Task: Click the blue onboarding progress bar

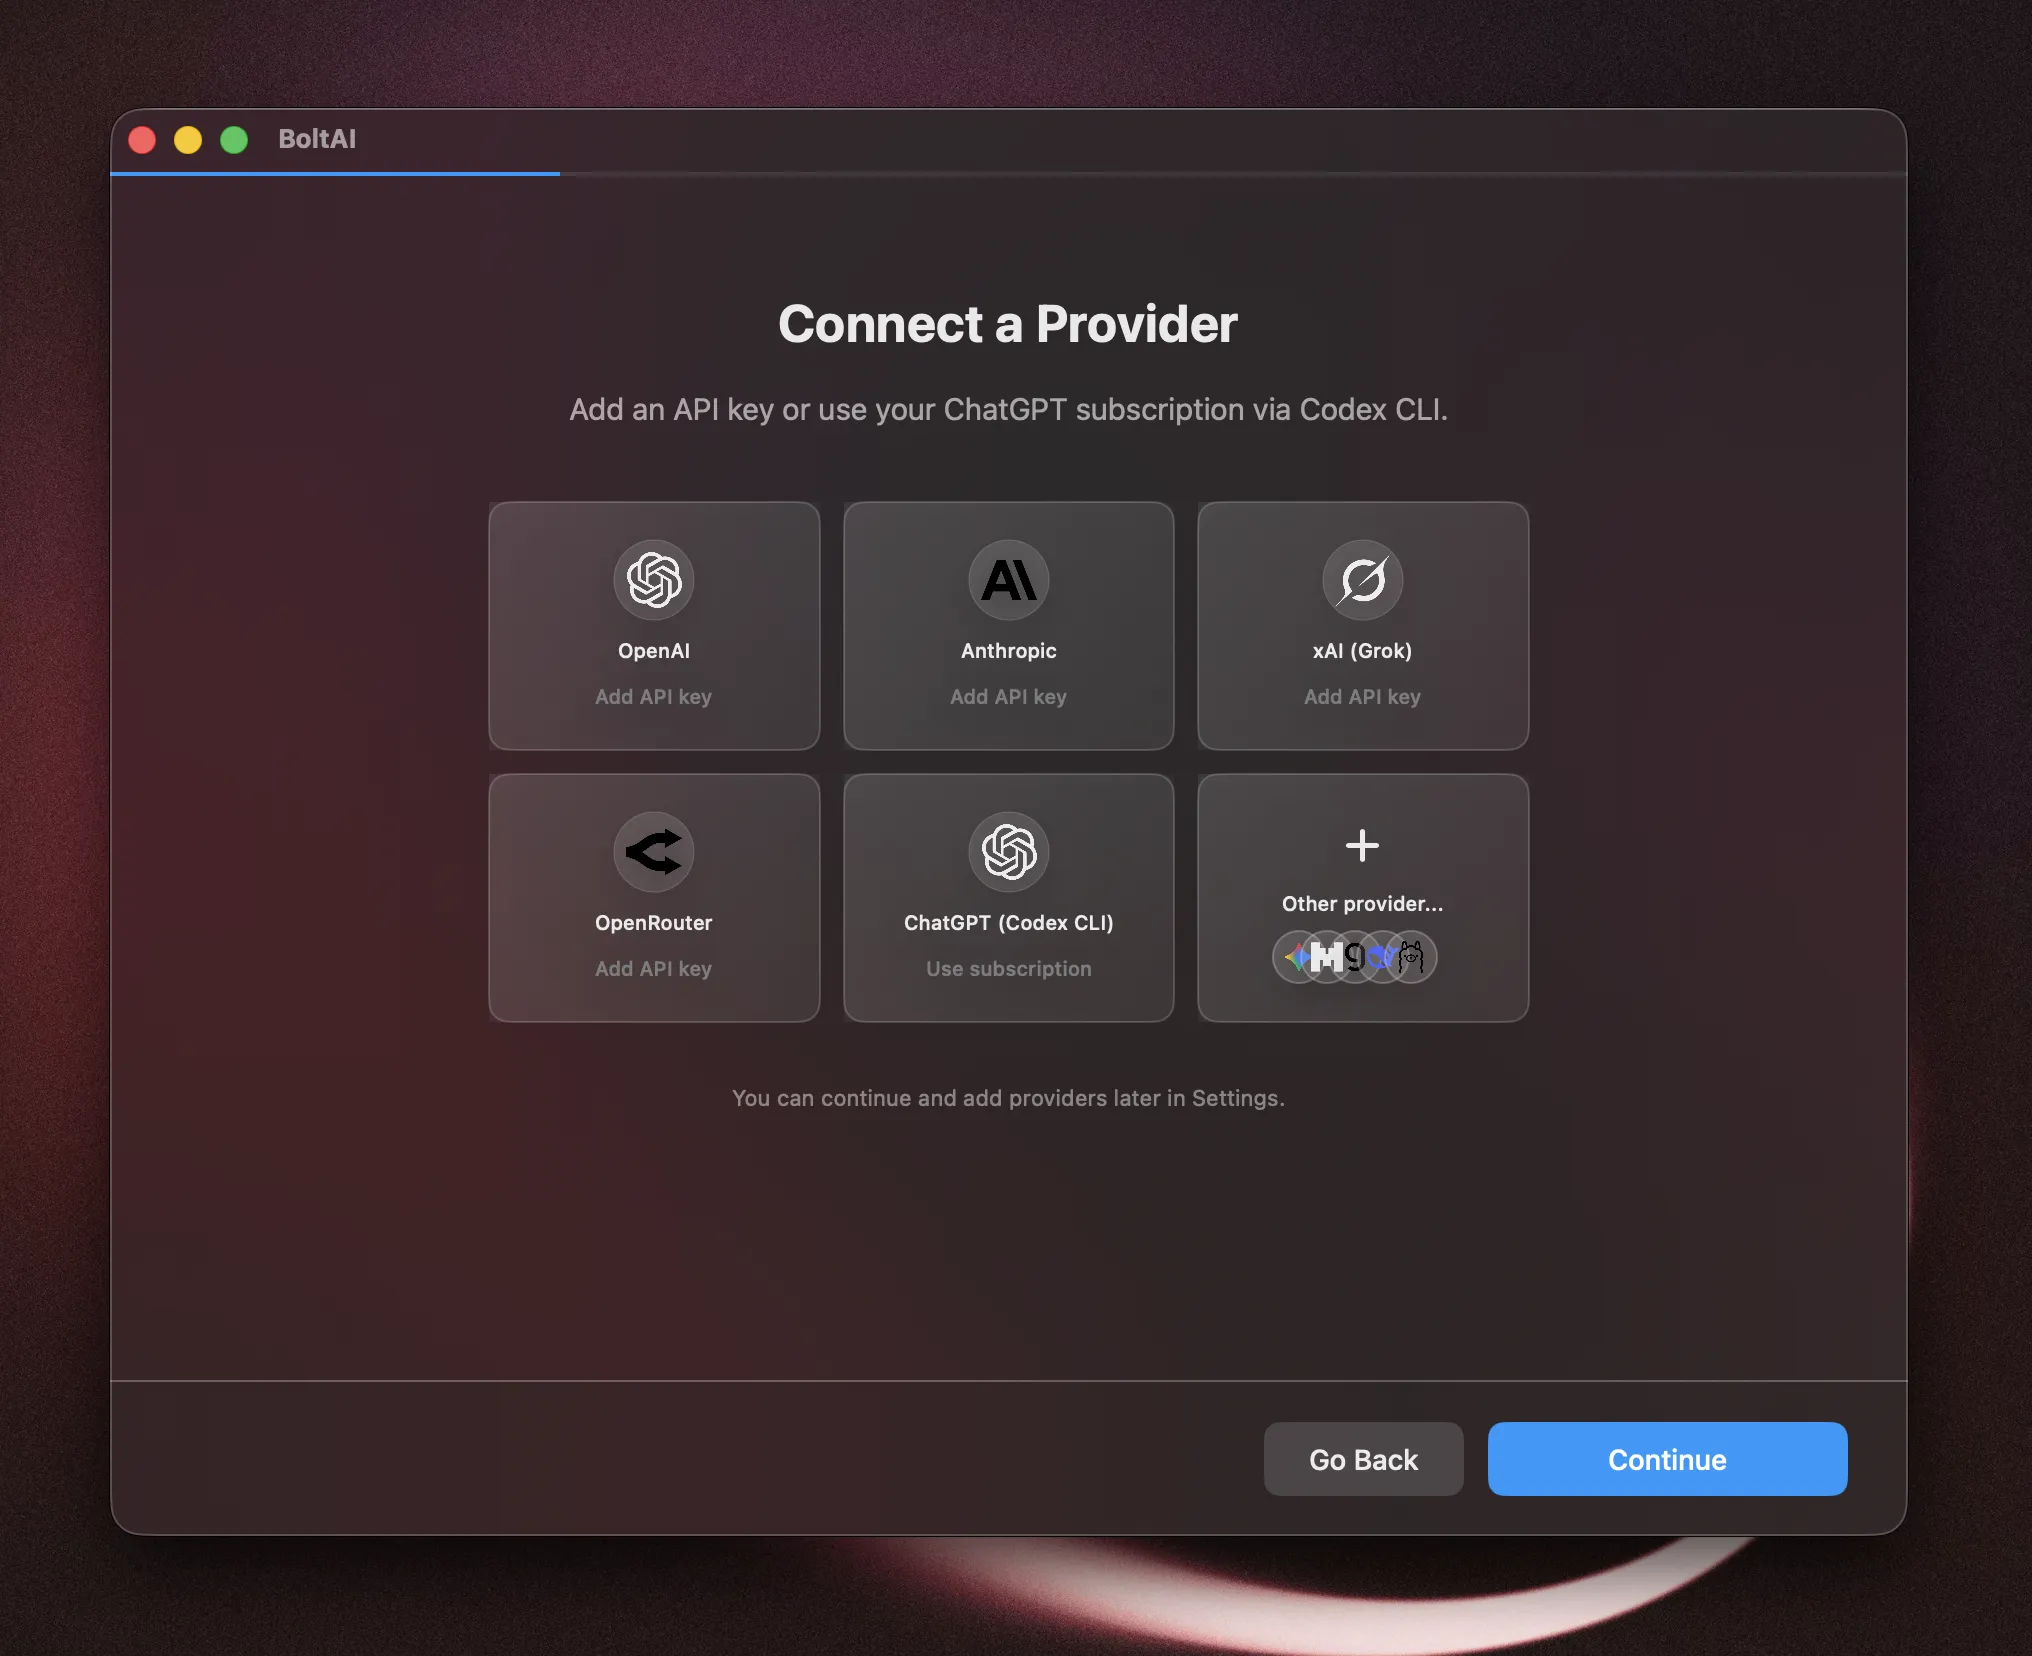Action: tap(335, 174)
